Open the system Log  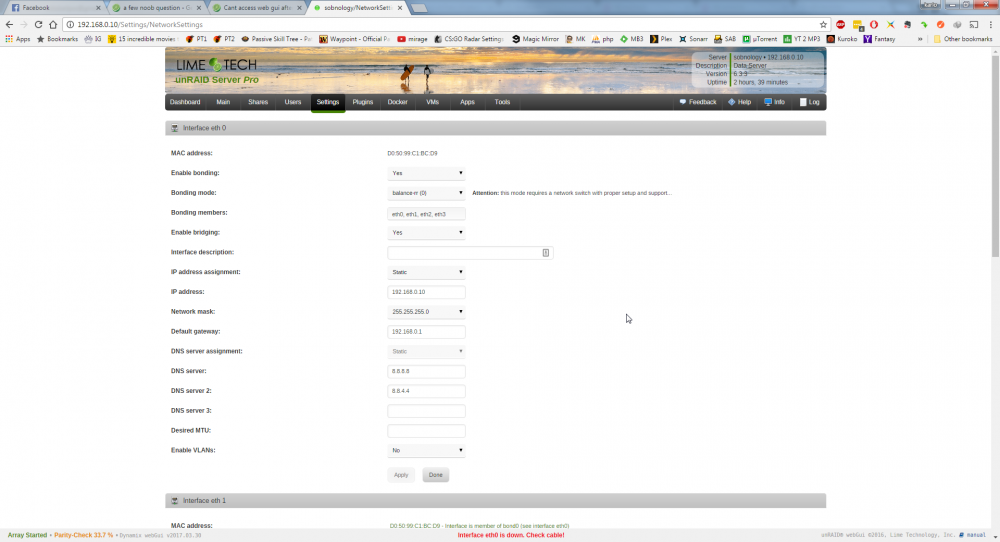tap(809, 102)
